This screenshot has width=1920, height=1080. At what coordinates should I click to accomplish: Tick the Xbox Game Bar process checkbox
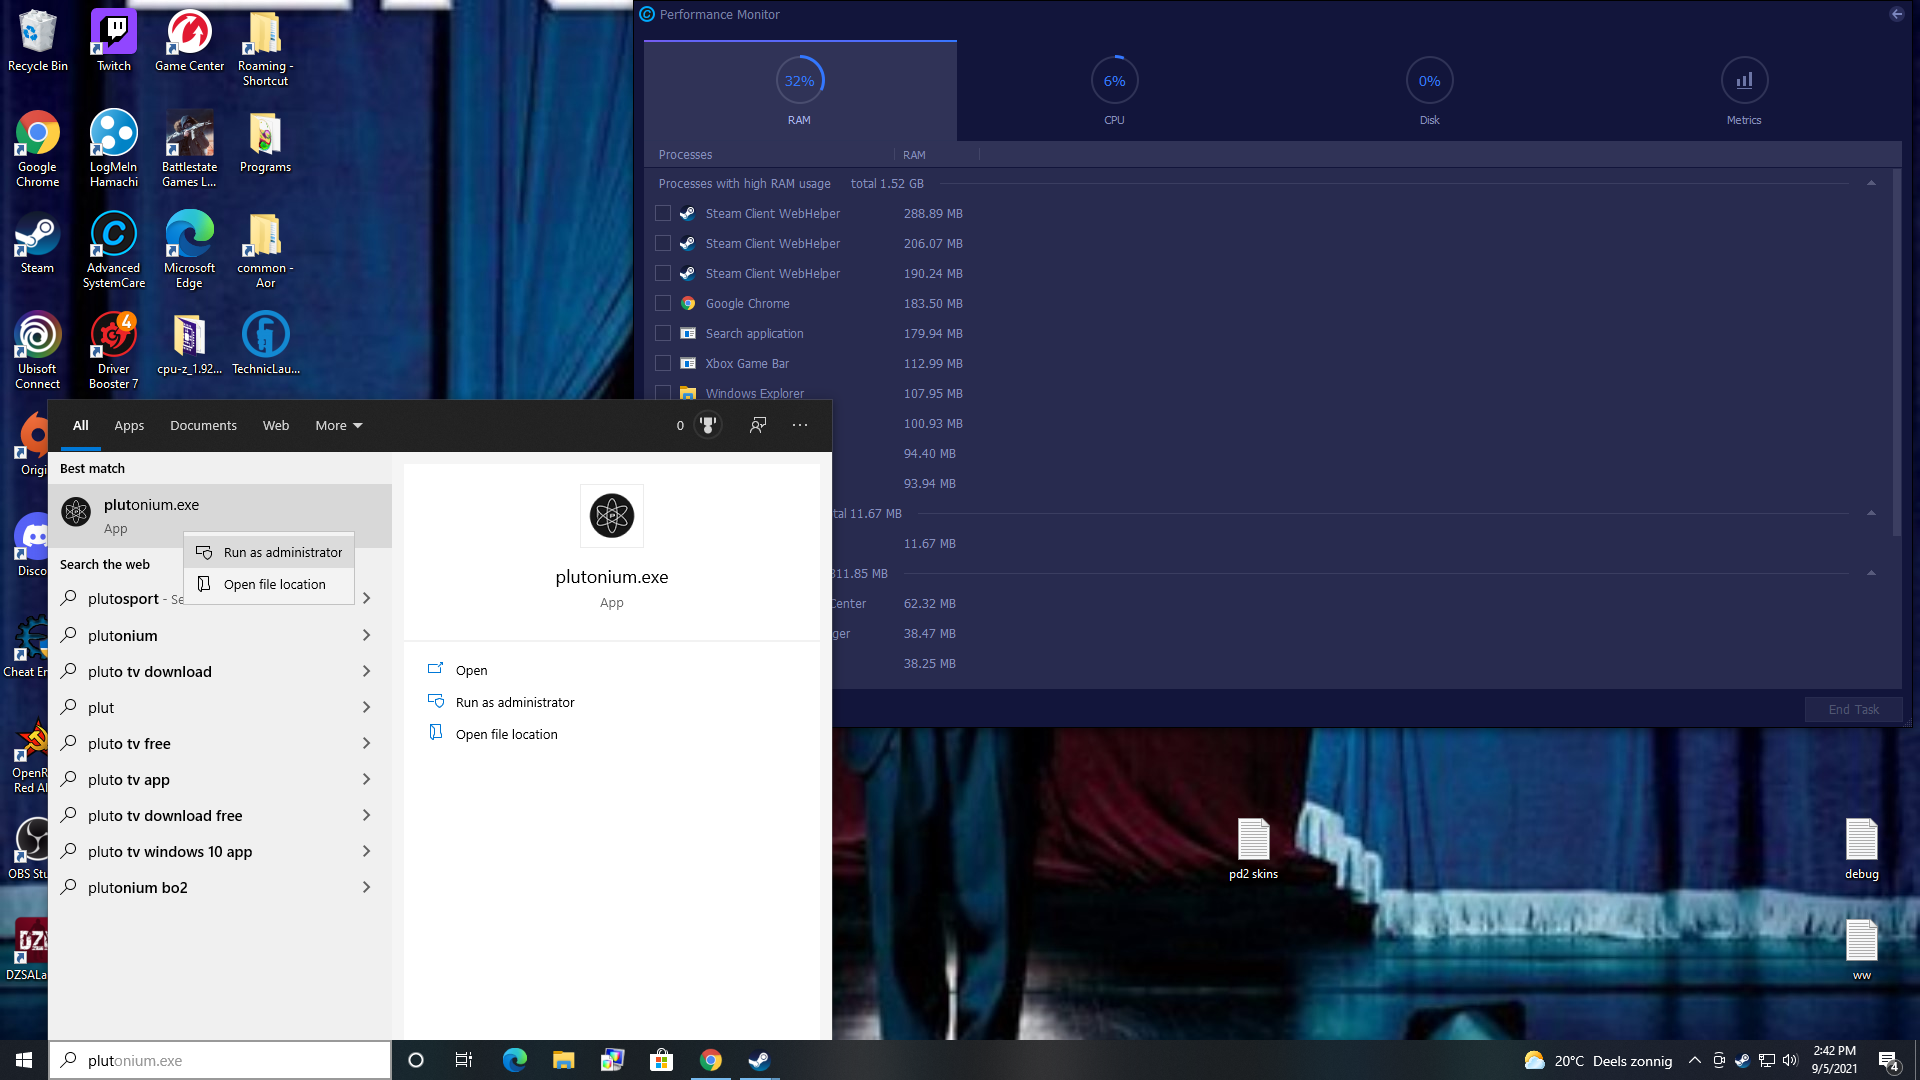click(663, 363)
